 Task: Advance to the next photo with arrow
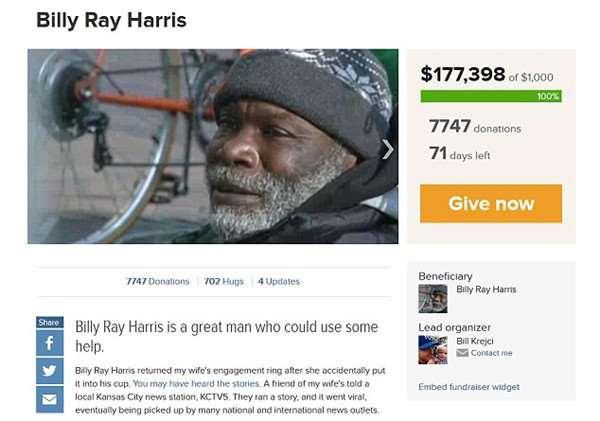tap(388, 149)
